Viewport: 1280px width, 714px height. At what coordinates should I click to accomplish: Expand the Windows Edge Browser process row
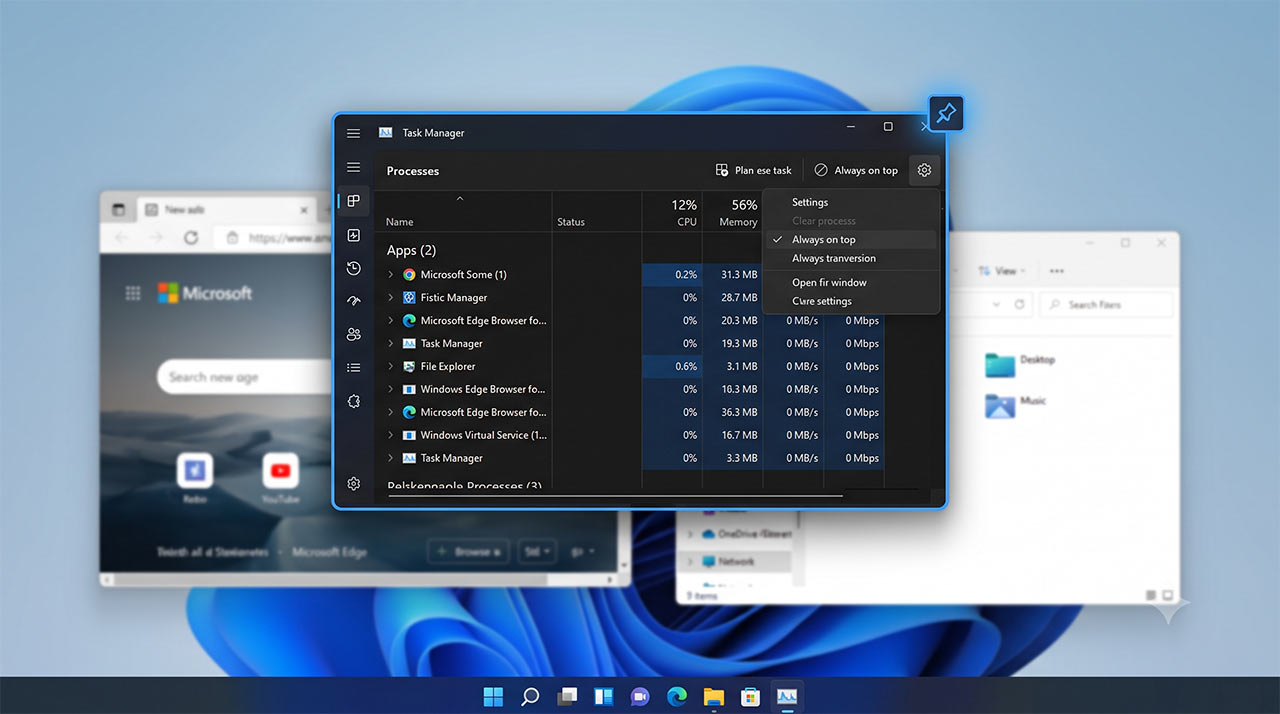pyautogui.click(x=391, y=389)
